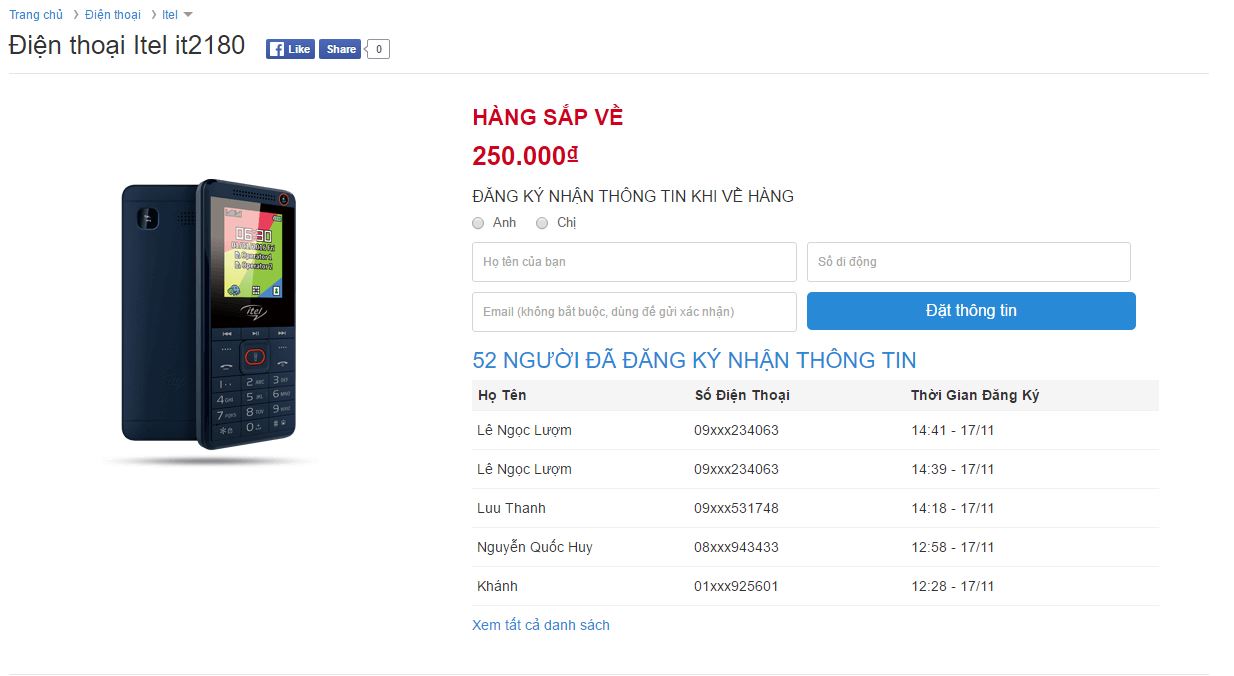Go to "Trang chủ" breadcrumb link
Image resolution: width=1234 pixels, height=676 pixels.
click(x=36, y=14)
